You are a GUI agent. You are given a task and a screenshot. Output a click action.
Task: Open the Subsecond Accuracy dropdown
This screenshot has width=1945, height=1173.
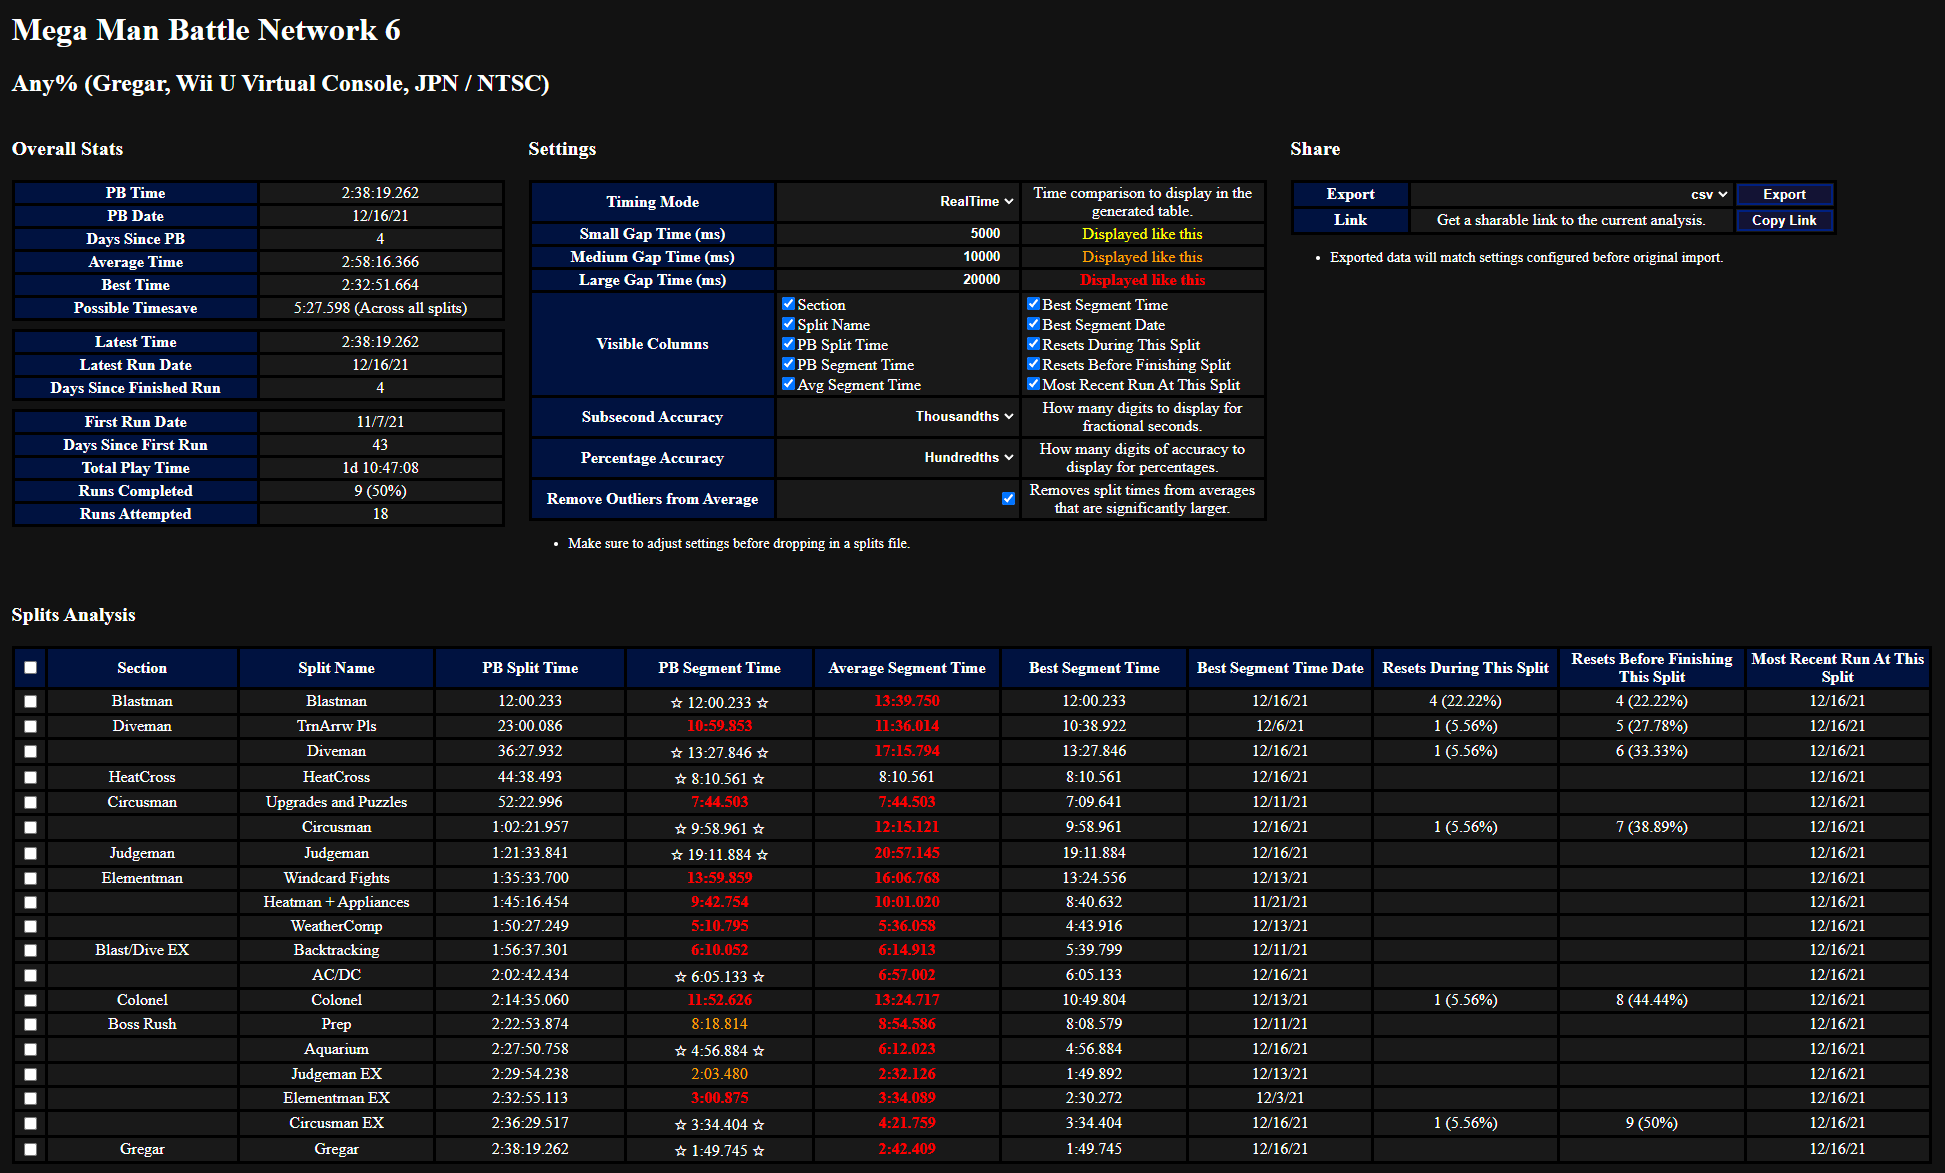click(962, 417)
